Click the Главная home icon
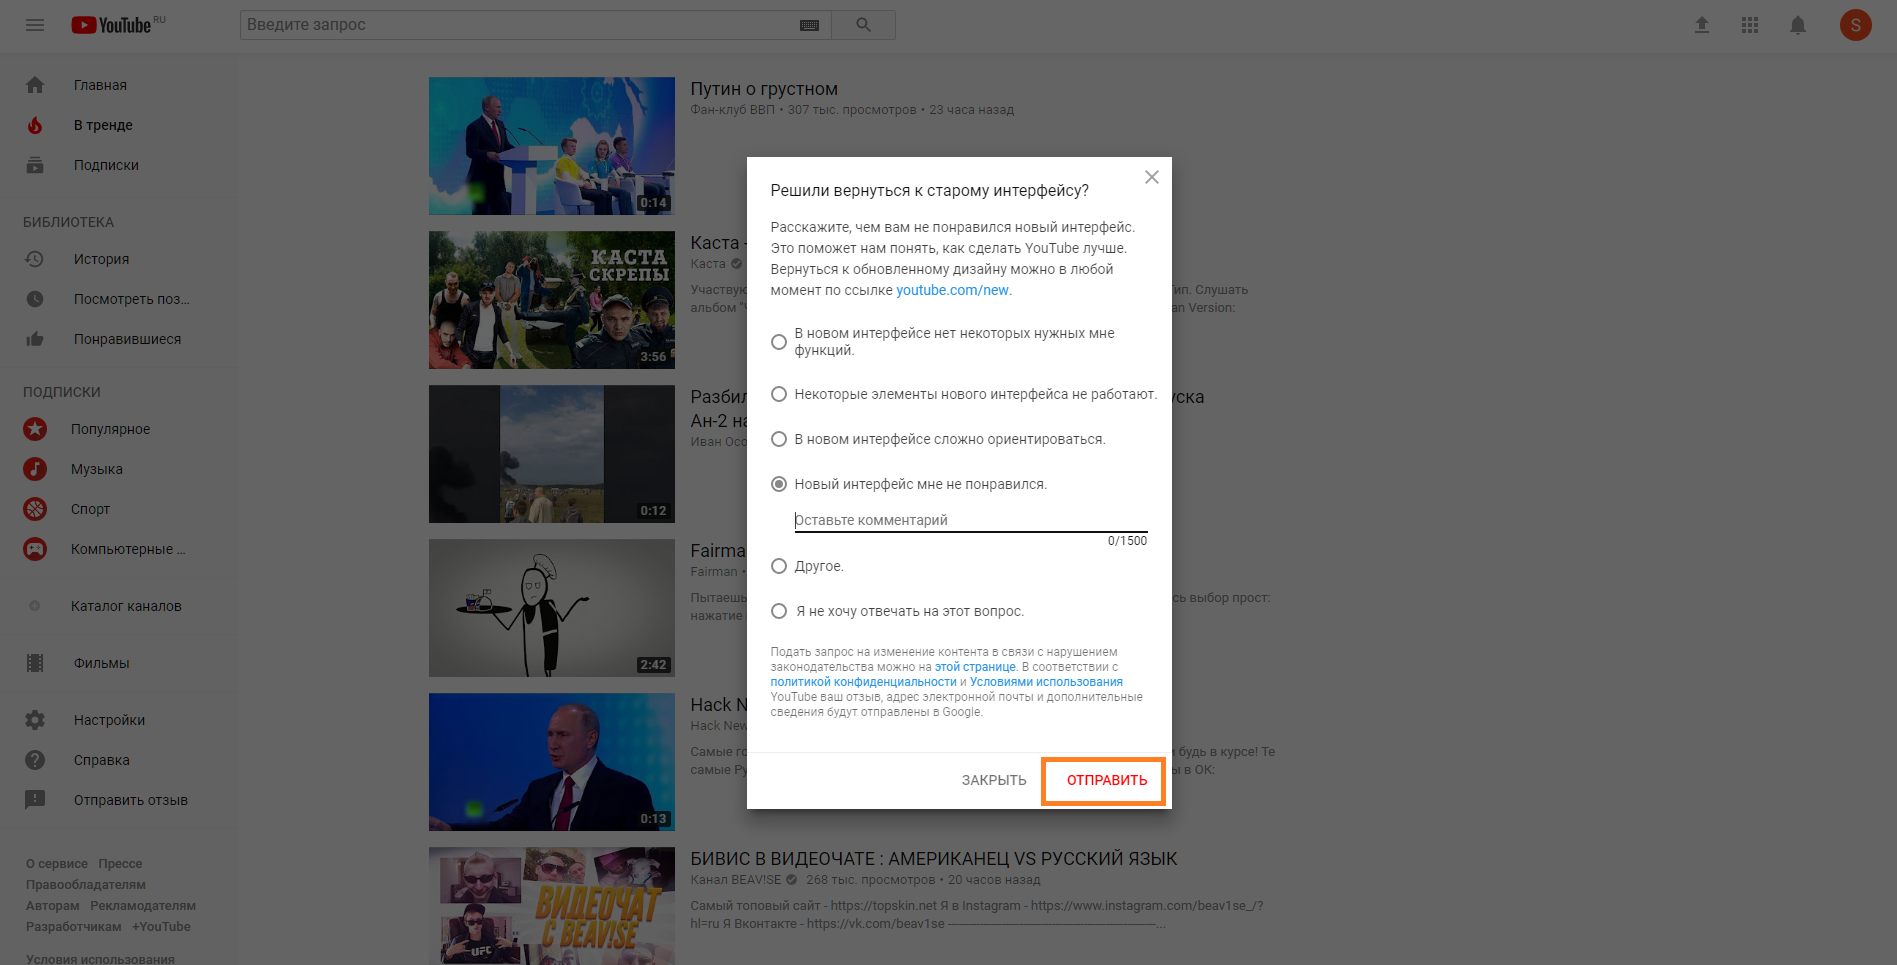 pyautogui.click(x=35, y=85)
